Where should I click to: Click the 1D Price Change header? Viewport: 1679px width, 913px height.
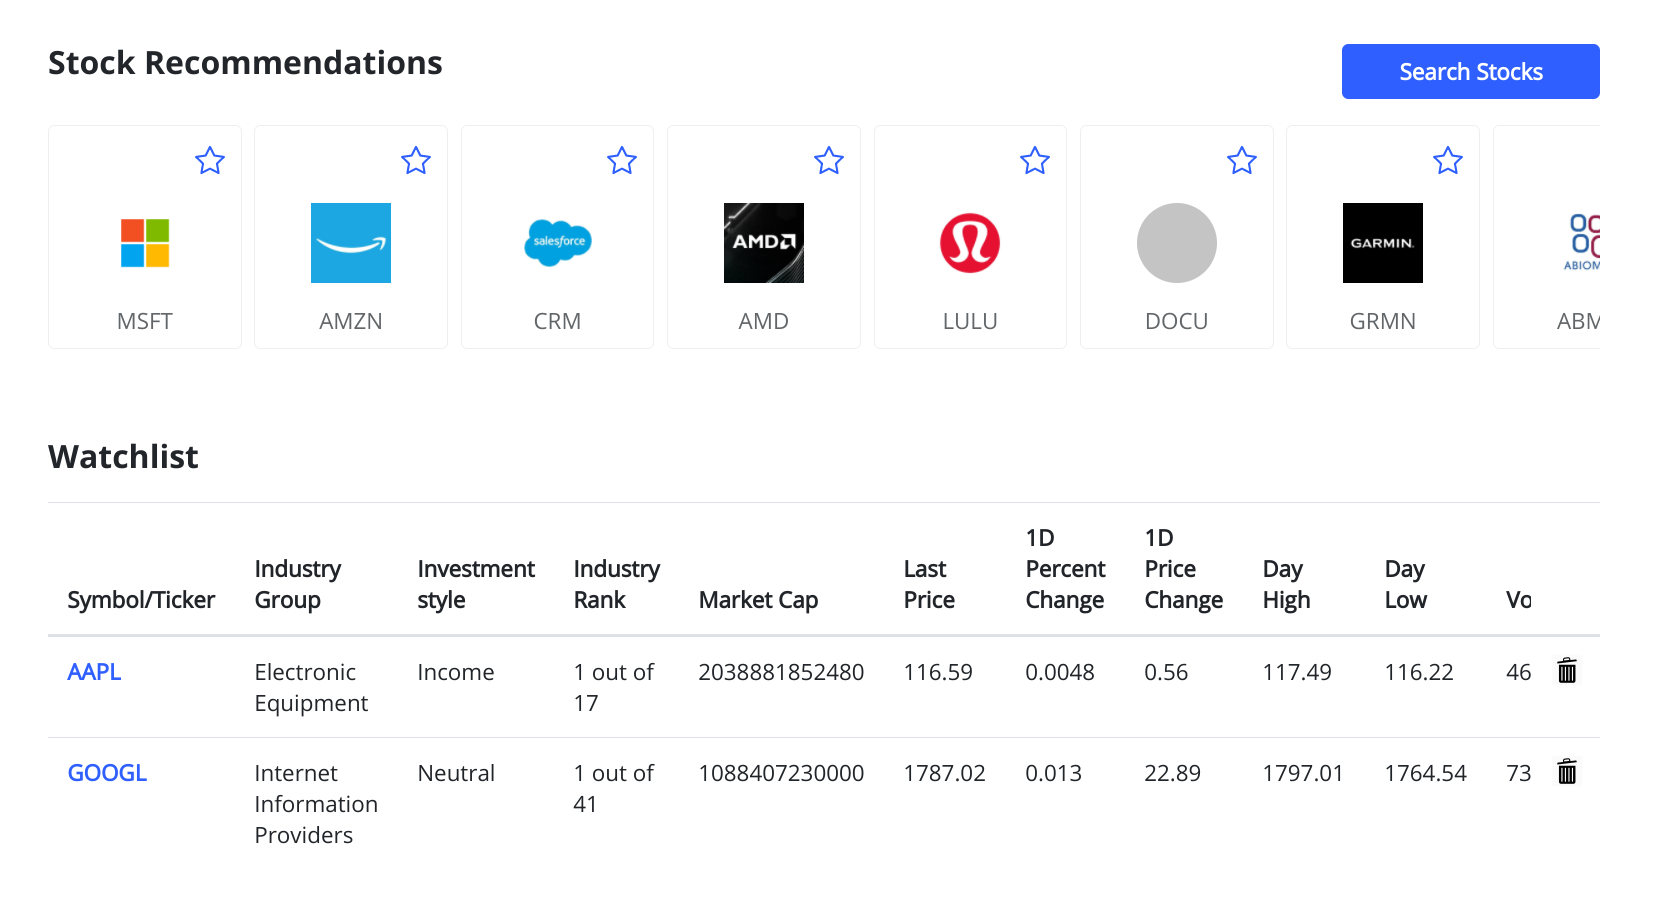point(1184,569)
